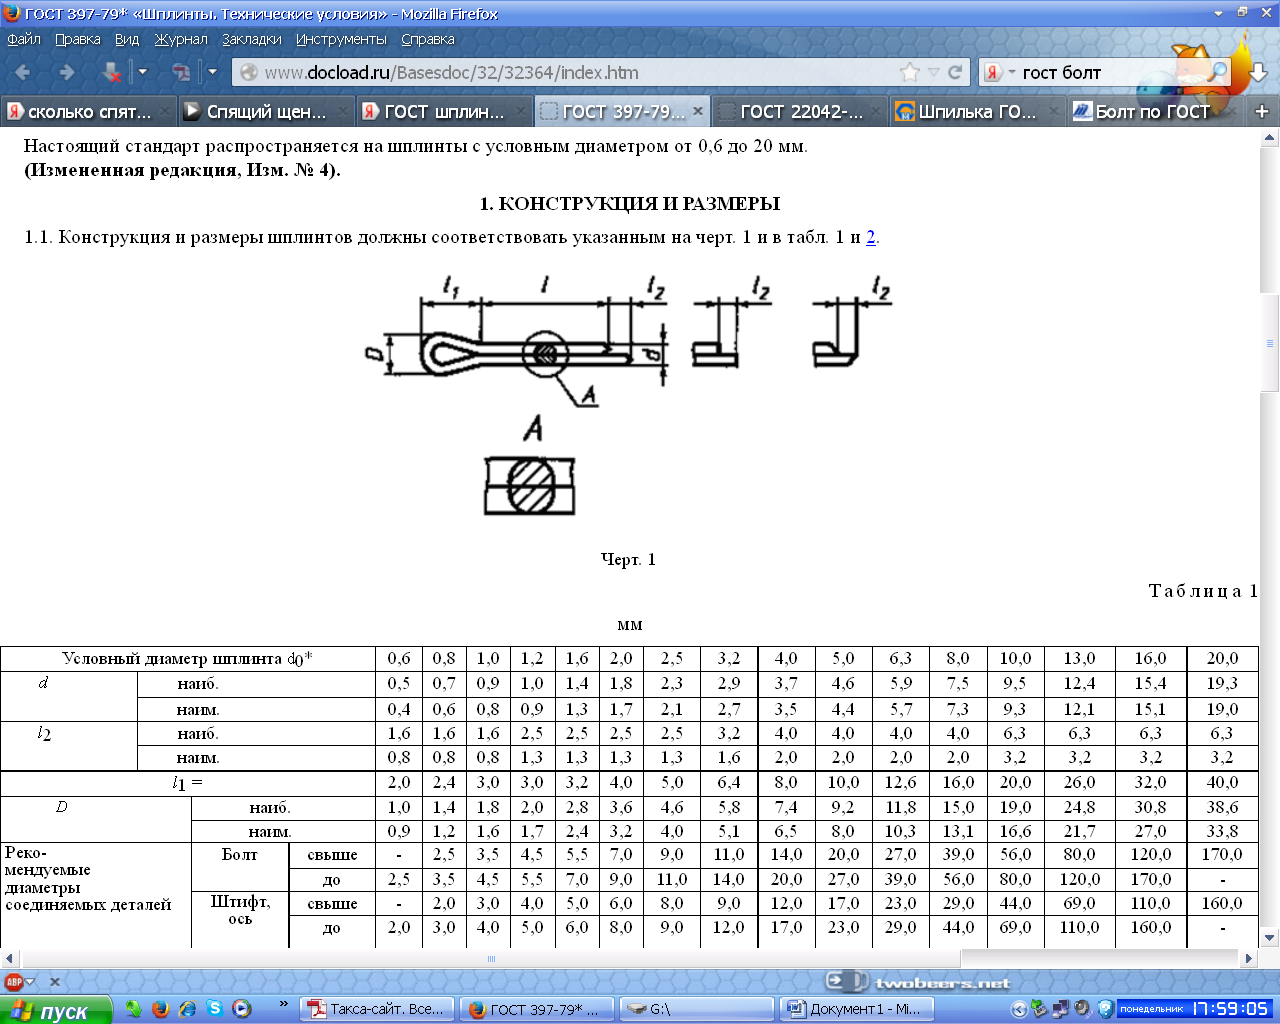This screenshot has width=1280, height=1024.
Task: Click the green quick launch icon
Action: pyautogui.click(x=133, y=1009)
